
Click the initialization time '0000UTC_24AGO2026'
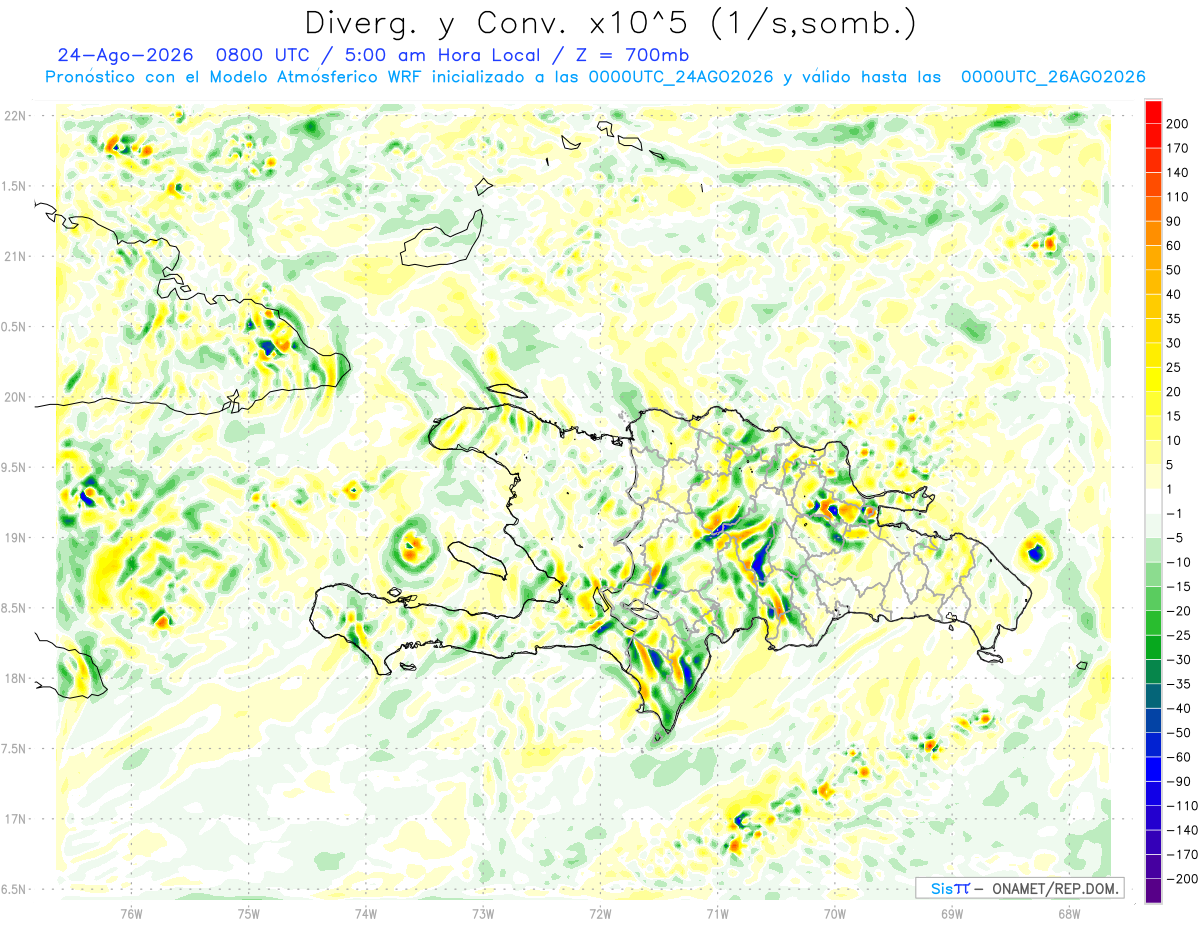[x=681, y=77]
